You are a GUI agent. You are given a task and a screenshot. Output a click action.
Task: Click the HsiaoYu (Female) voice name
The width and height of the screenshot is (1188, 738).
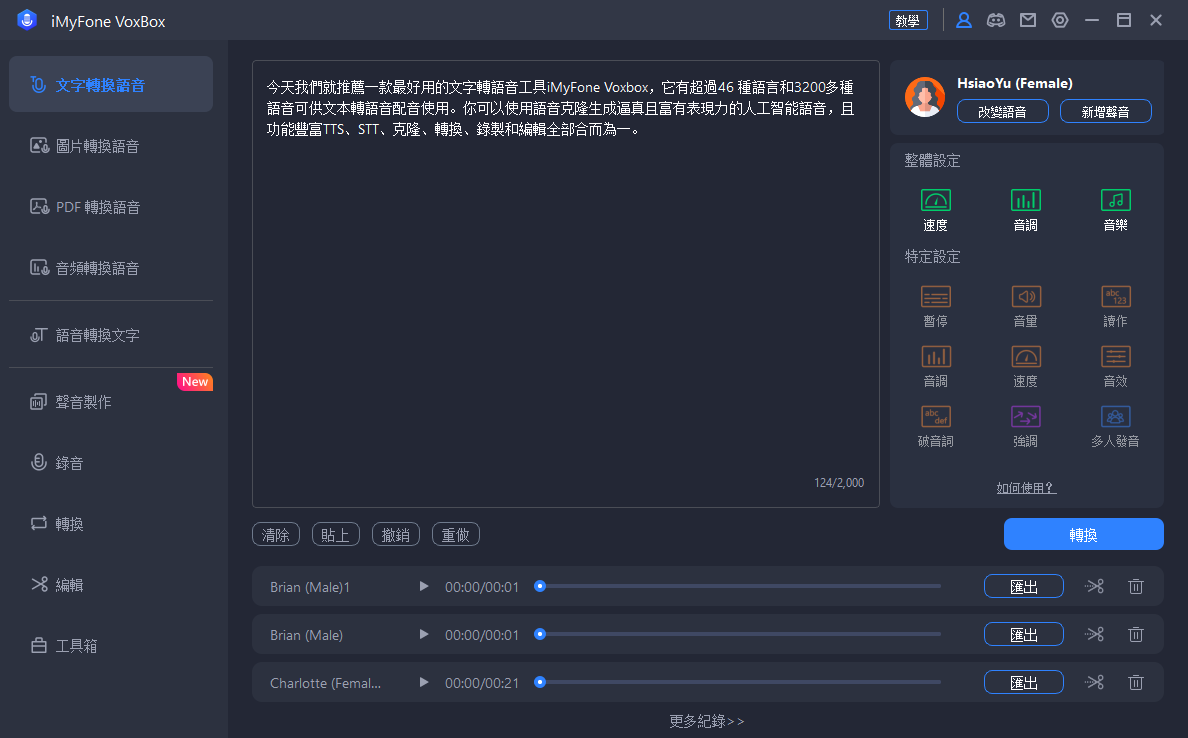1014,83
